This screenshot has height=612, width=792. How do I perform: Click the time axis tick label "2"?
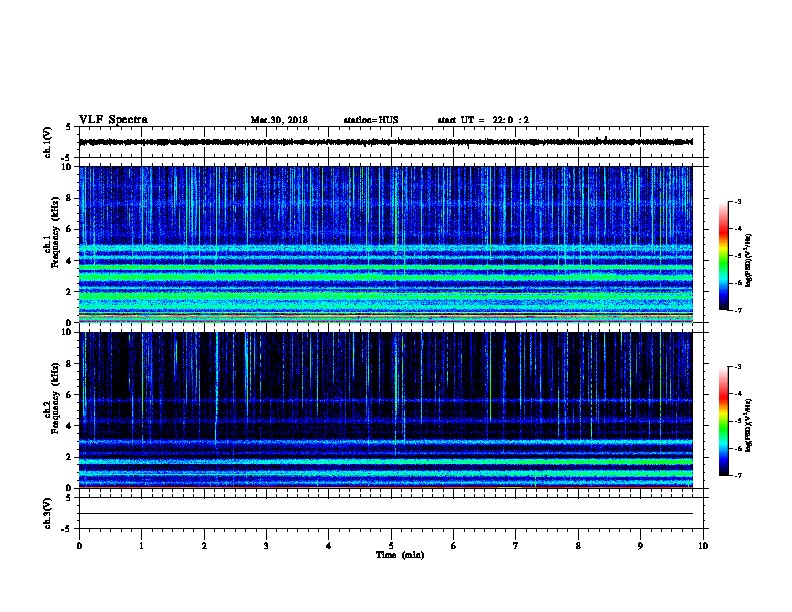(204, 546)
